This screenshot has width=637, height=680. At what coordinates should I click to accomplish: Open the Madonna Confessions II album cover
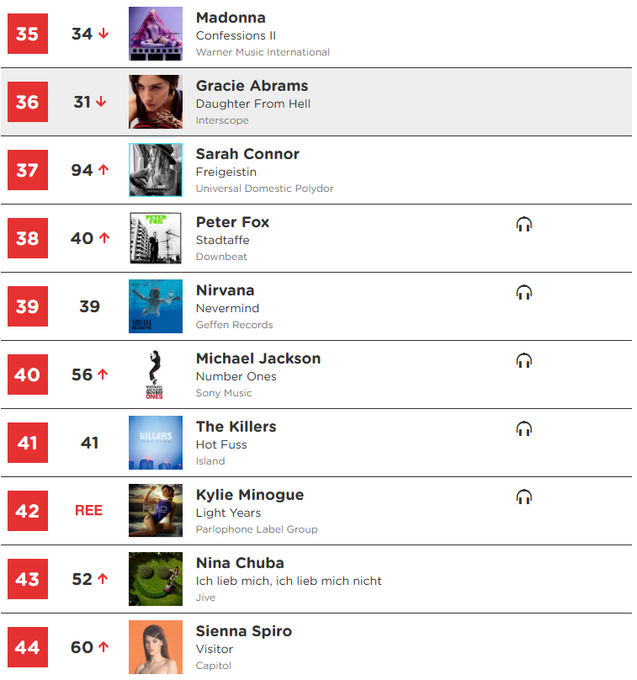point(156,33)
